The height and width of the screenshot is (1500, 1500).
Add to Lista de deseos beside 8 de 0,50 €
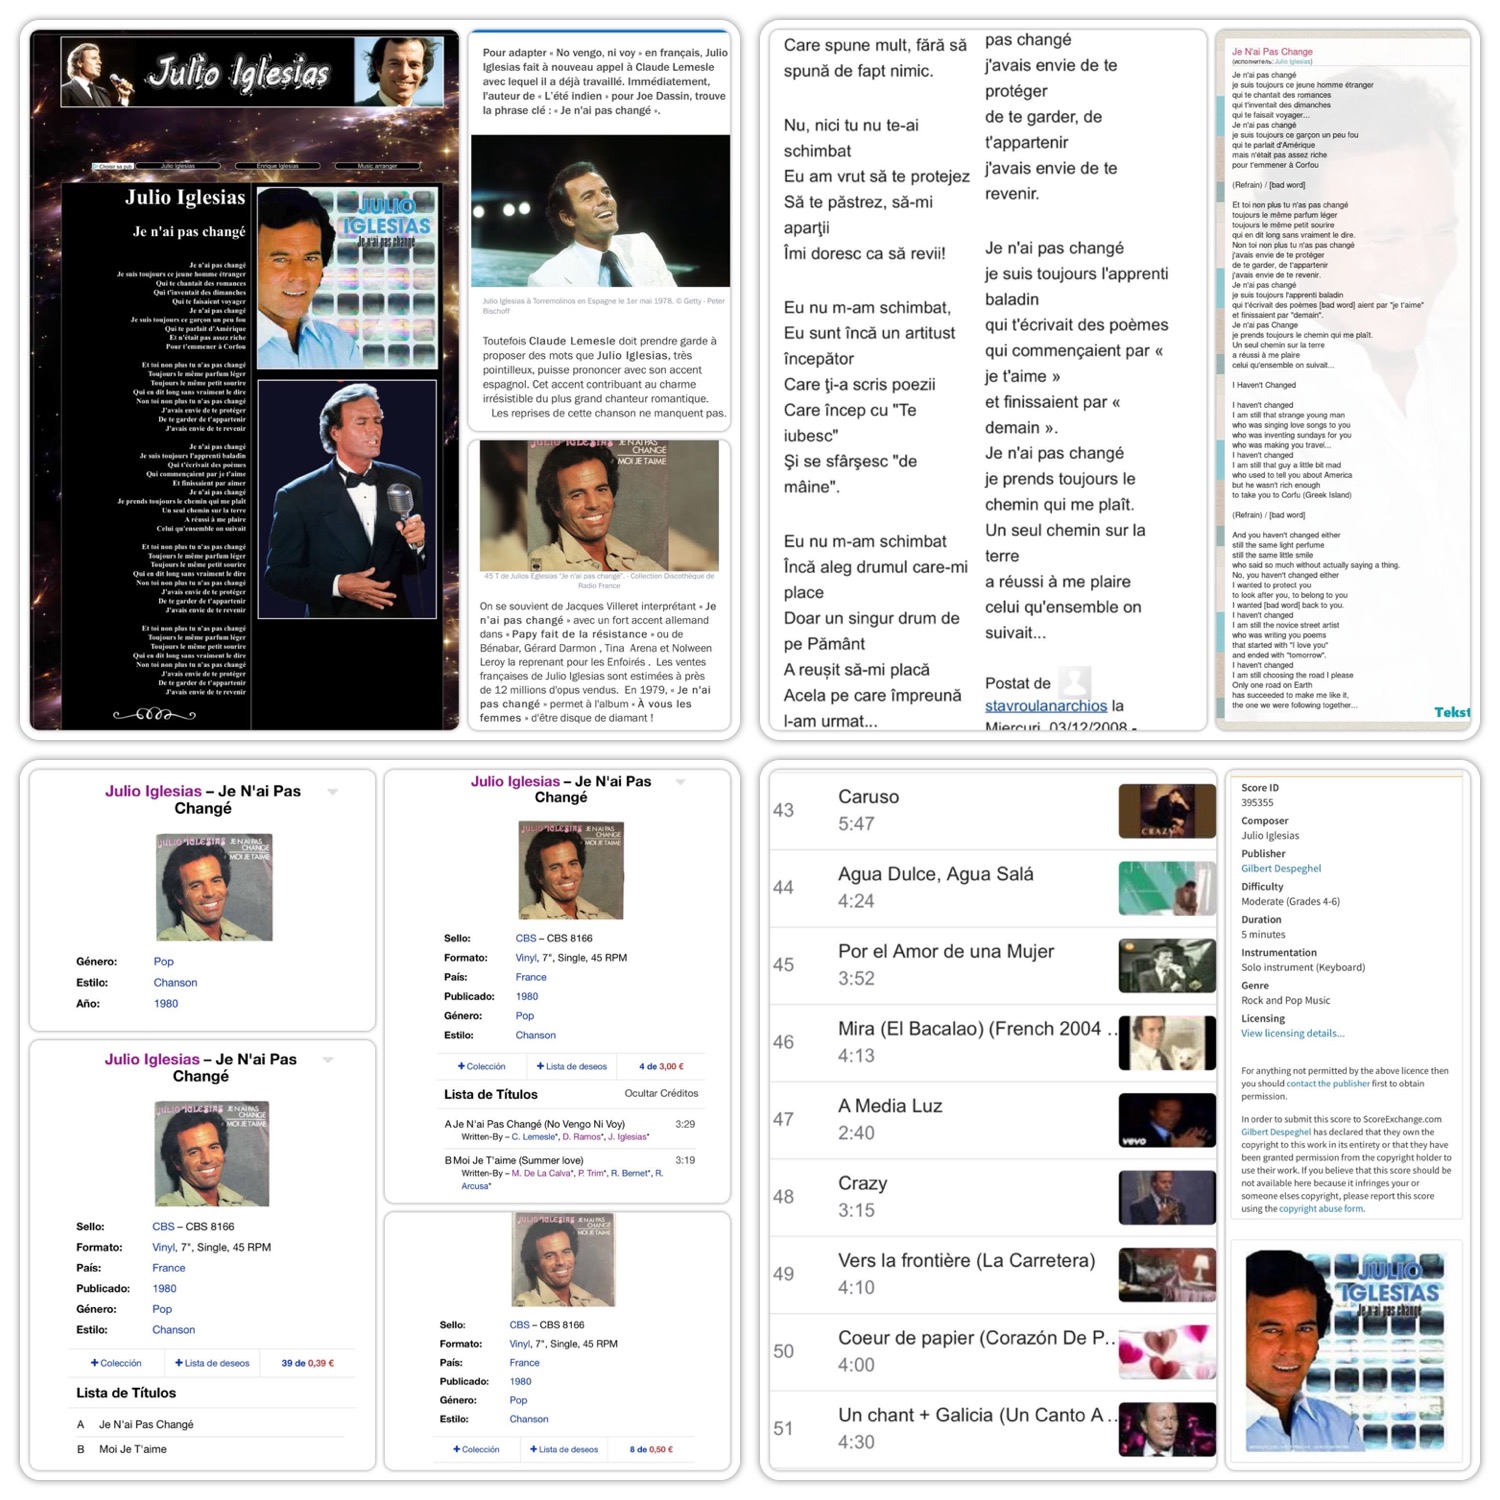(564, 1449)
